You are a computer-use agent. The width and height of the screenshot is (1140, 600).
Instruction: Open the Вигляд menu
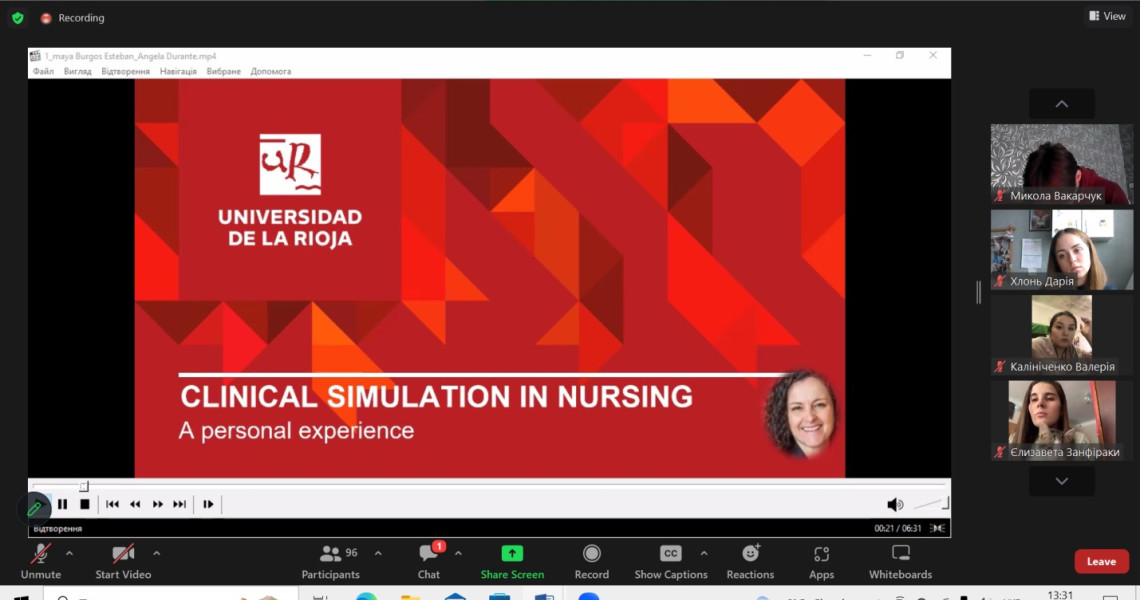(77, 71)
